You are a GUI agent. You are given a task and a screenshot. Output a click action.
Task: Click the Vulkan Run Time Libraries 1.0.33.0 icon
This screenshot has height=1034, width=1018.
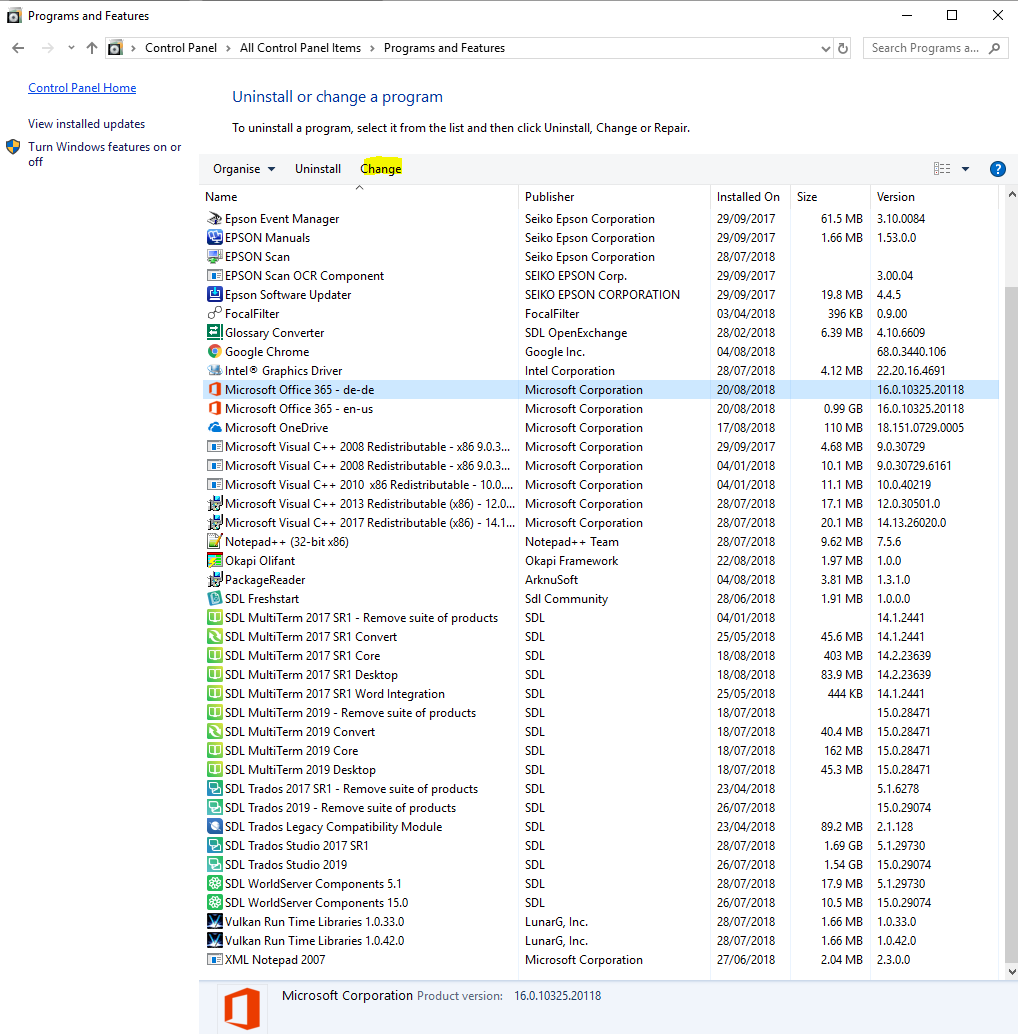tap(214, 921)
